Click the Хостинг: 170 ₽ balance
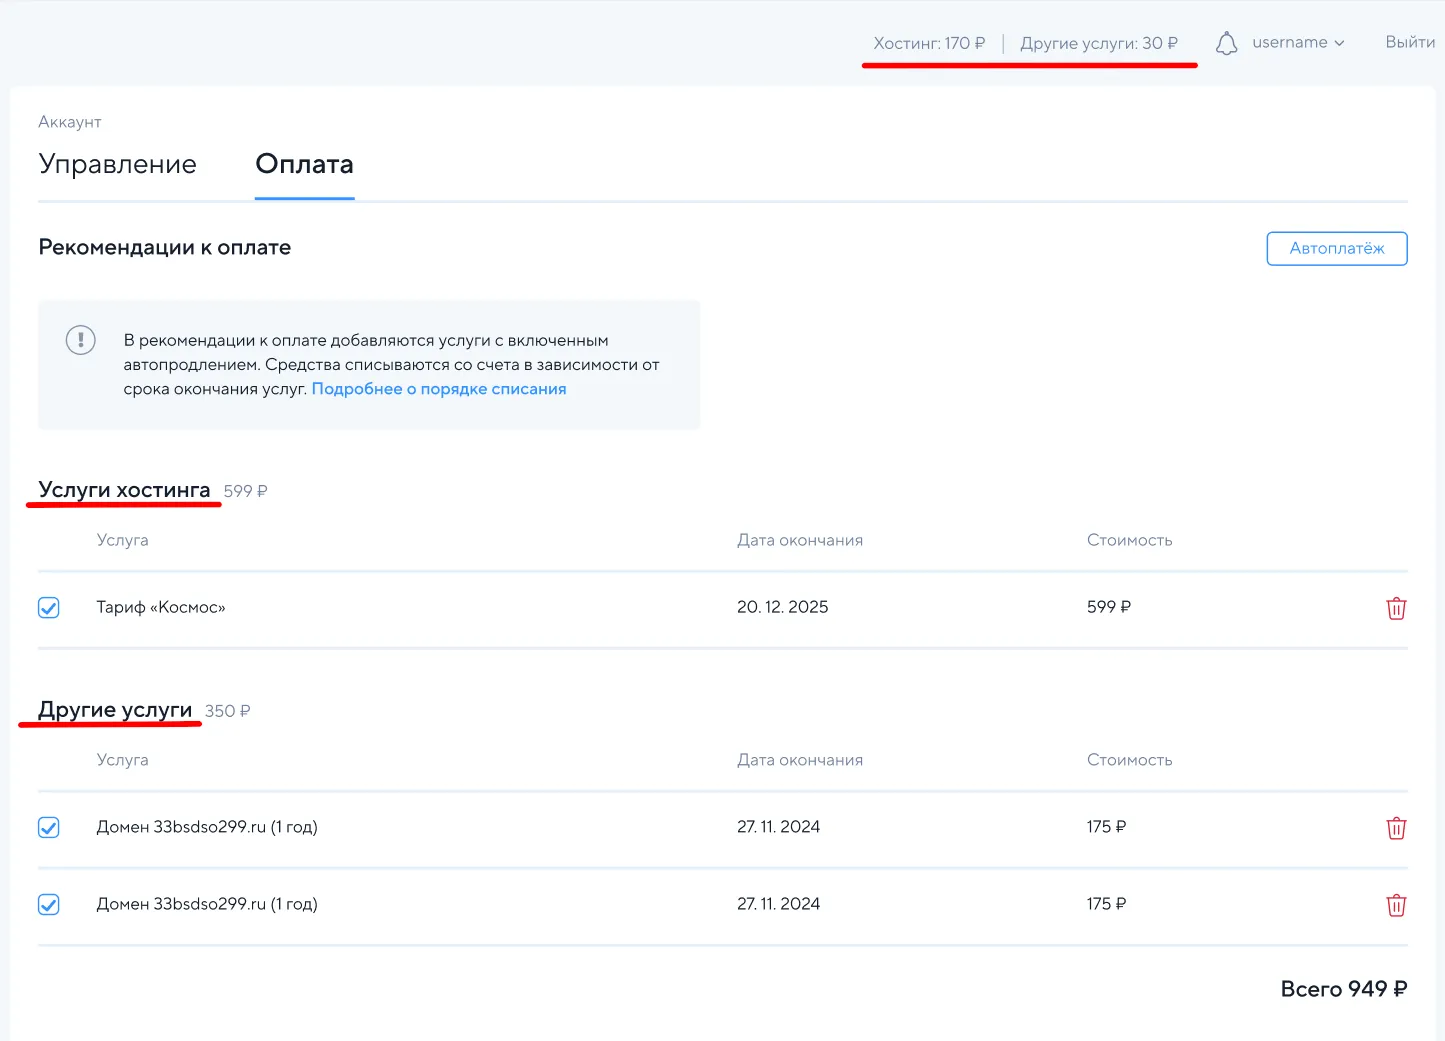 [x=929, y=43]
